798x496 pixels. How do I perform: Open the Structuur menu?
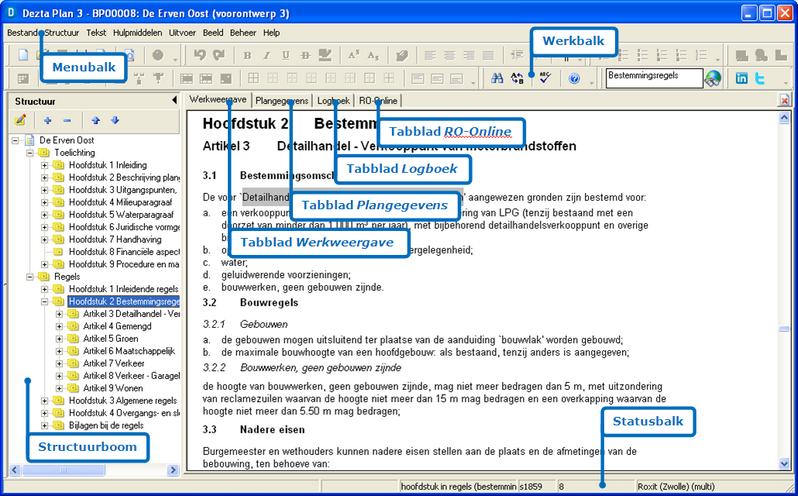click(62, 33)
